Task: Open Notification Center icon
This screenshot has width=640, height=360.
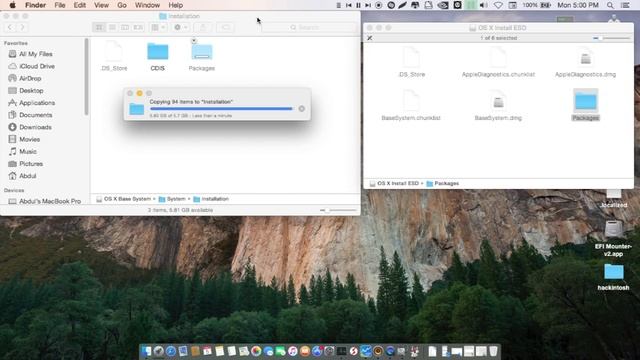Action: click(625, 5)
